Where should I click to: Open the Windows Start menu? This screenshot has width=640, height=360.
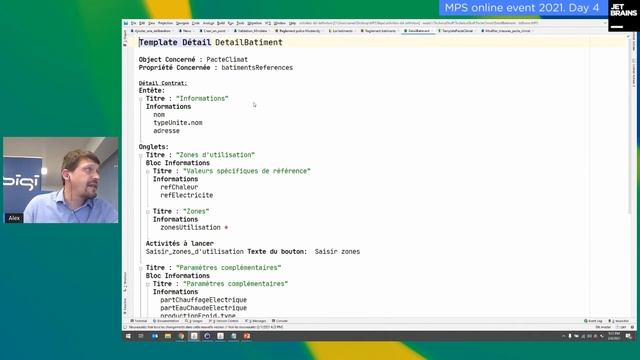pos(128,336)
